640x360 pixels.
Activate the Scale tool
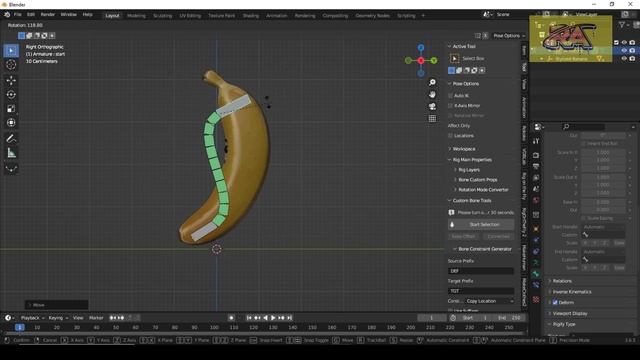(11, 109)
